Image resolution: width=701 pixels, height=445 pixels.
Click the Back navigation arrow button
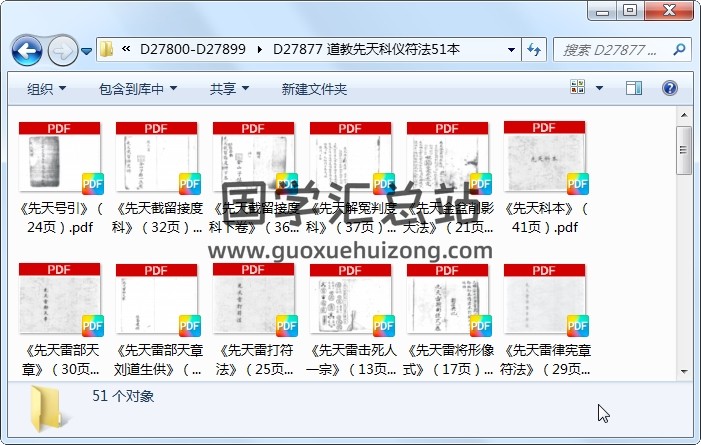pos(27,49)
